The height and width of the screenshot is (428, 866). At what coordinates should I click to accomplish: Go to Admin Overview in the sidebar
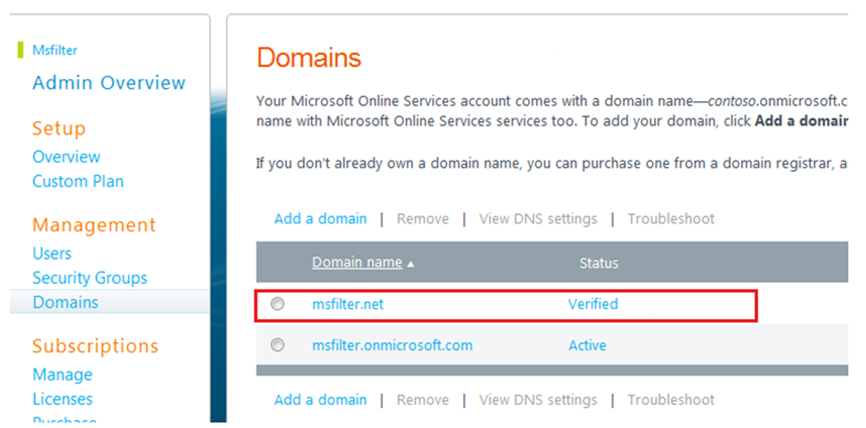click(x=109, y=83)
